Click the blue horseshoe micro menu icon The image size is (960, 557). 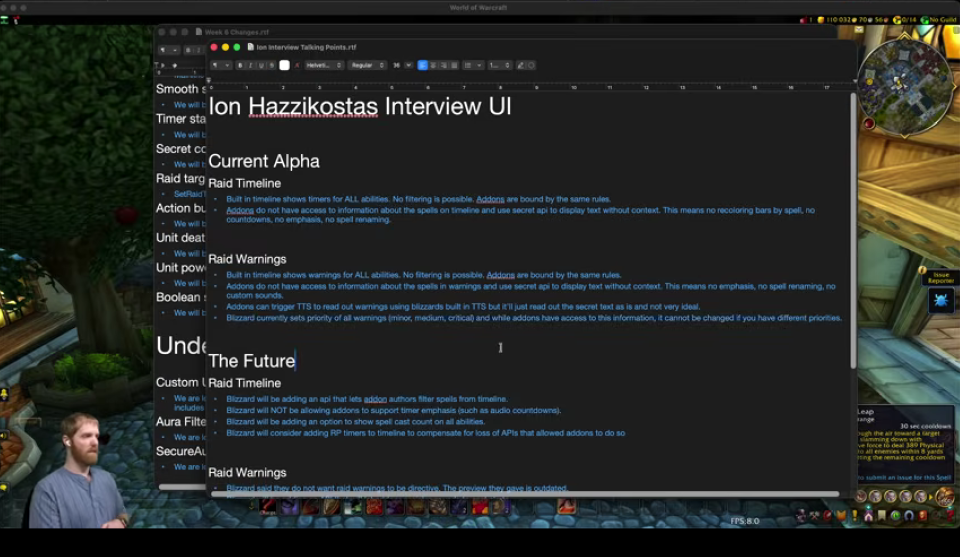(909, 515)
